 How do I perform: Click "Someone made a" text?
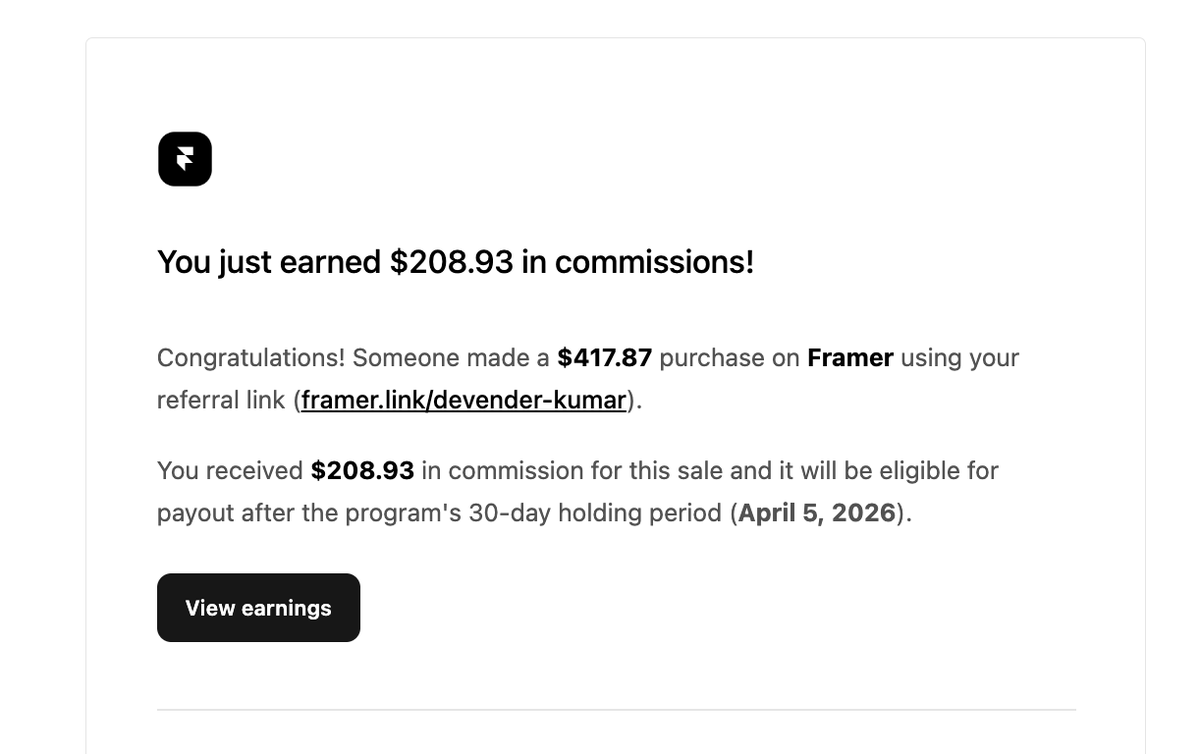coord(450,358)
